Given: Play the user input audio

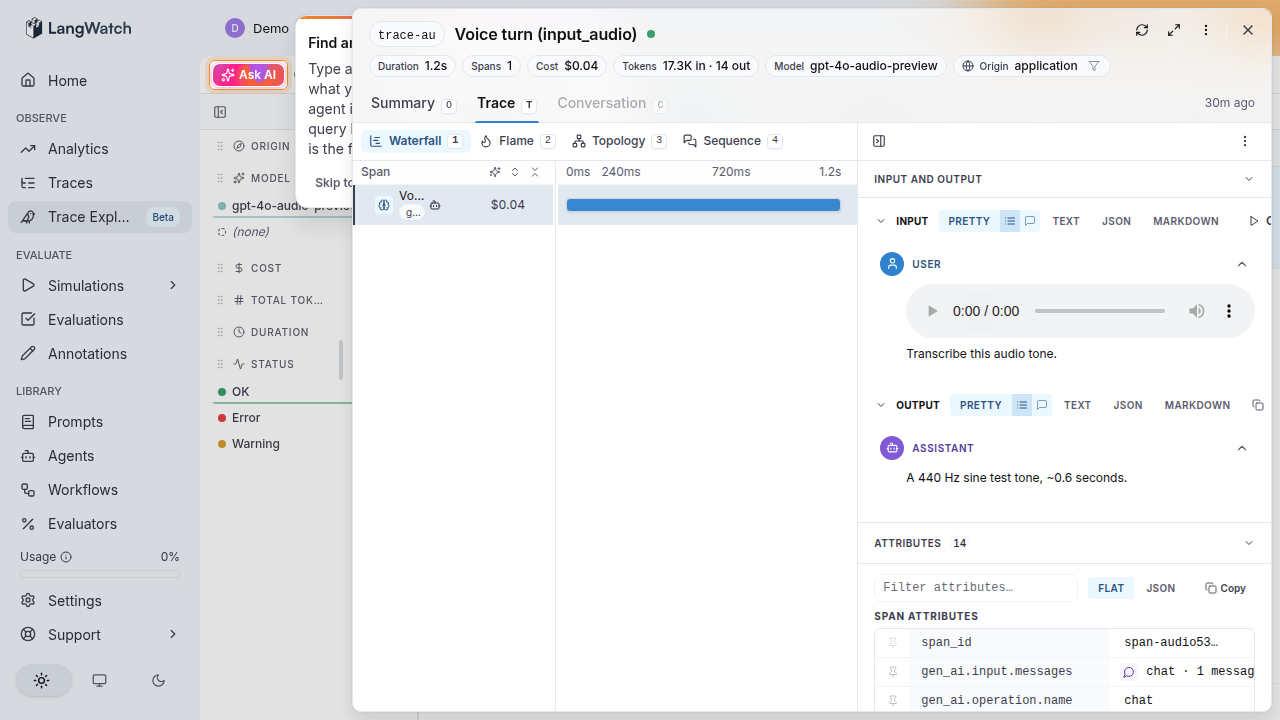Looking at the screenshot, I should click(x=932, y=311).
